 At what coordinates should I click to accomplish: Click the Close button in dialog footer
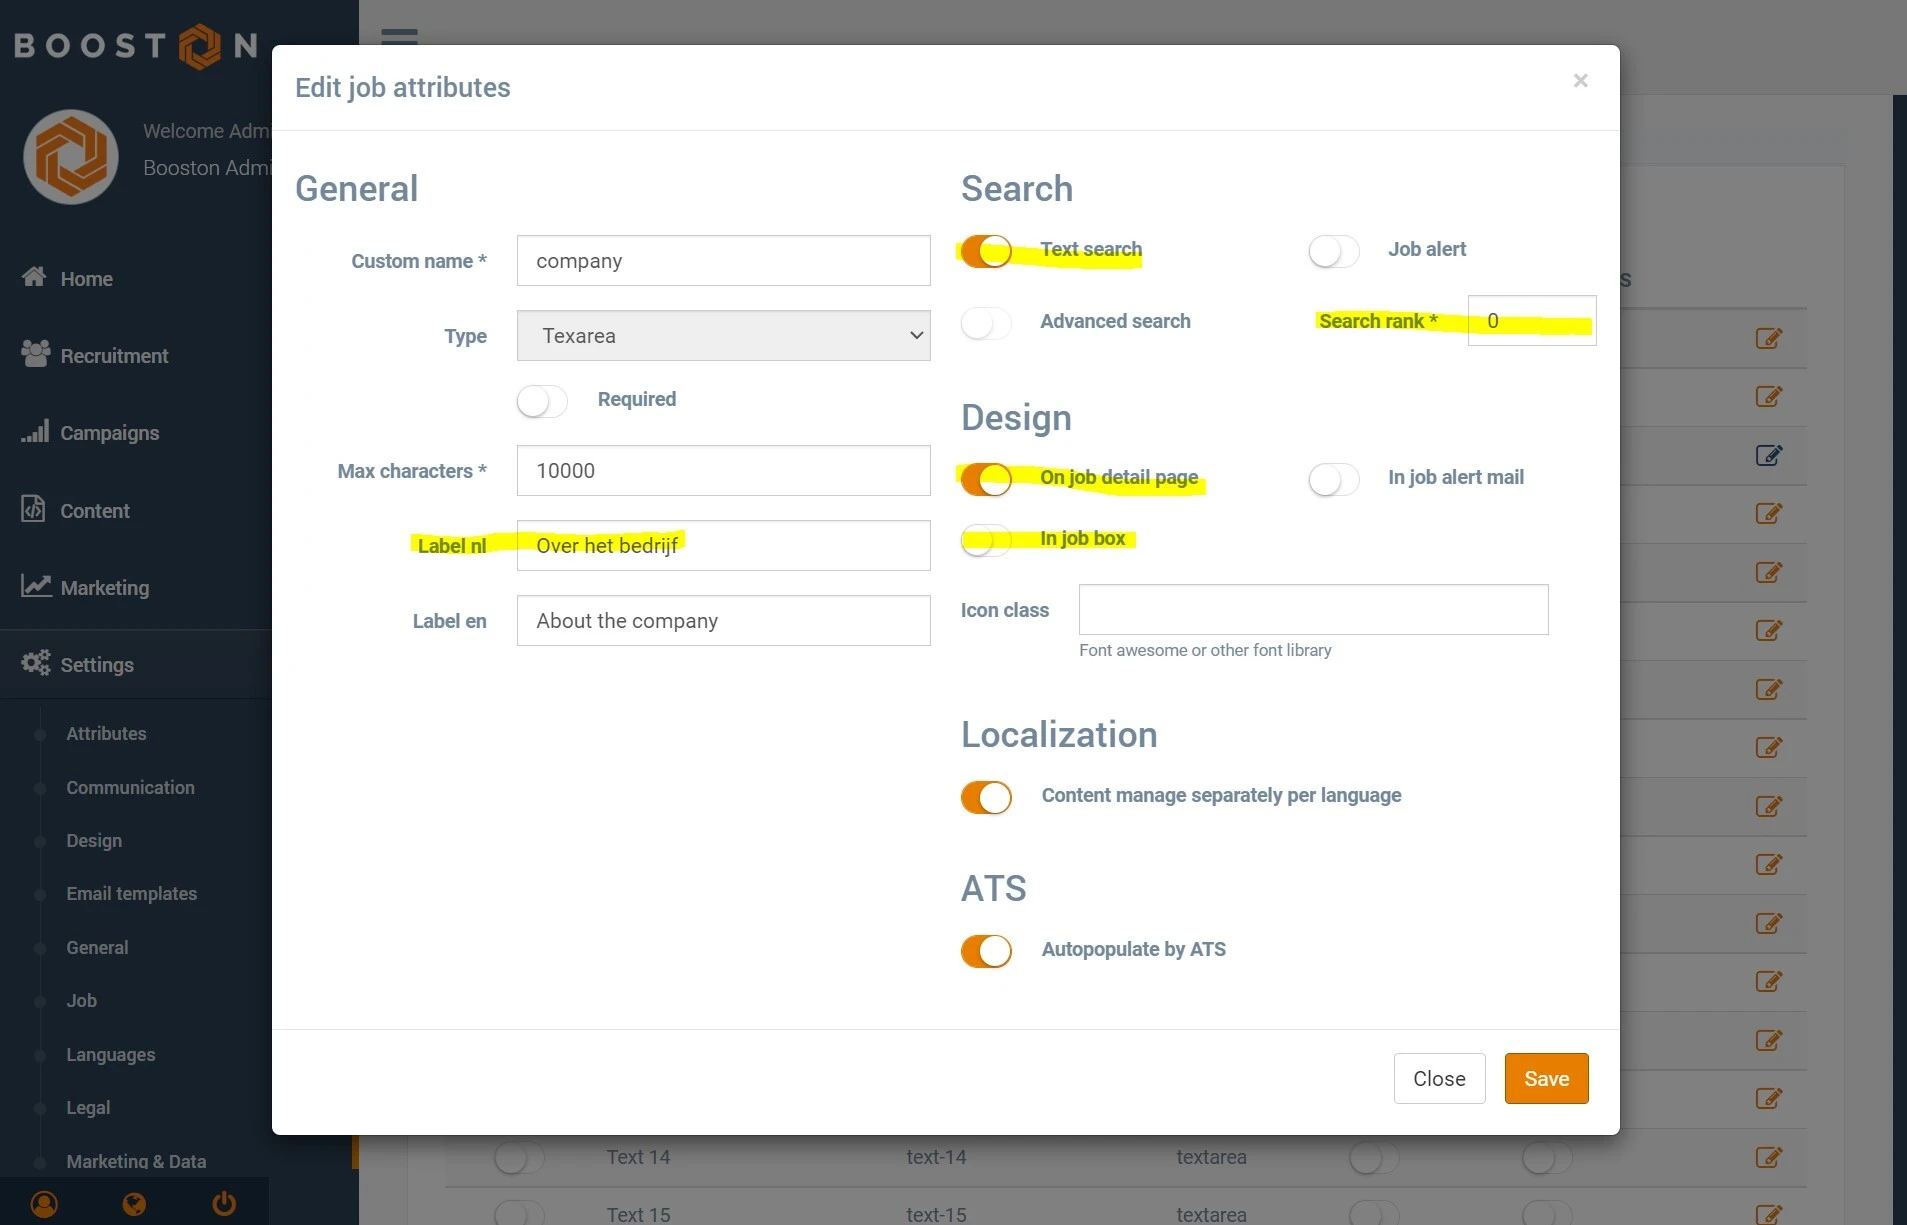coord(1439,1078)
